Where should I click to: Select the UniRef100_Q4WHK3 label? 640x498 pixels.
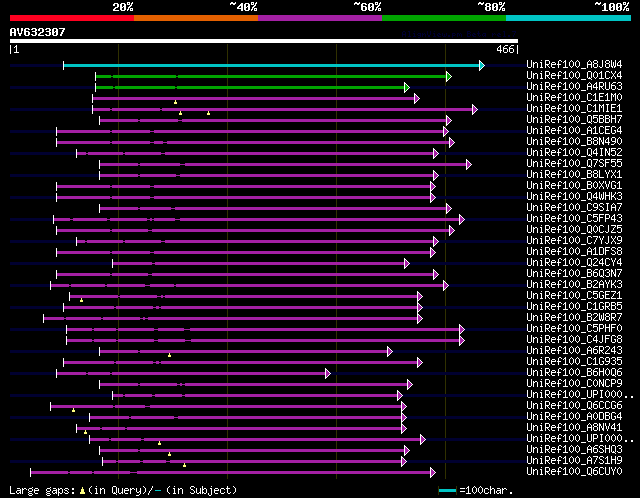coord(574,197)
